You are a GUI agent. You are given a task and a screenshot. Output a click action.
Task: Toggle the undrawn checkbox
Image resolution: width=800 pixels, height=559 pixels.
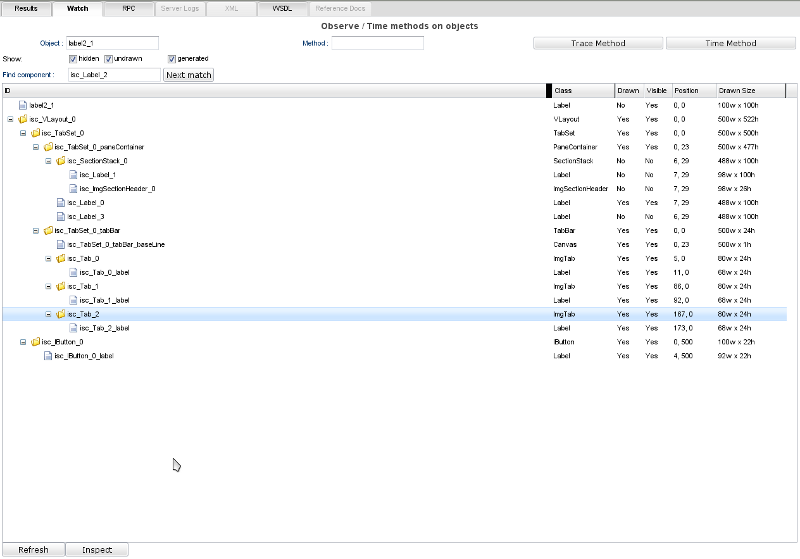click(109, 59)
